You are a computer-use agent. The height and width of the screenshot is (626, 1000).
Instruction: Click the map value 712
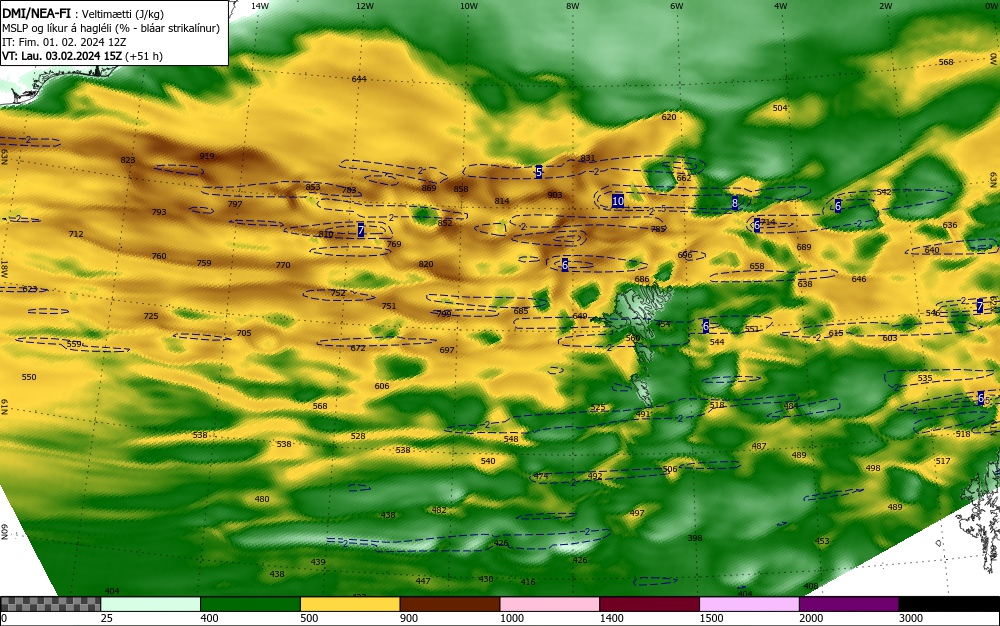coord(76,234)
